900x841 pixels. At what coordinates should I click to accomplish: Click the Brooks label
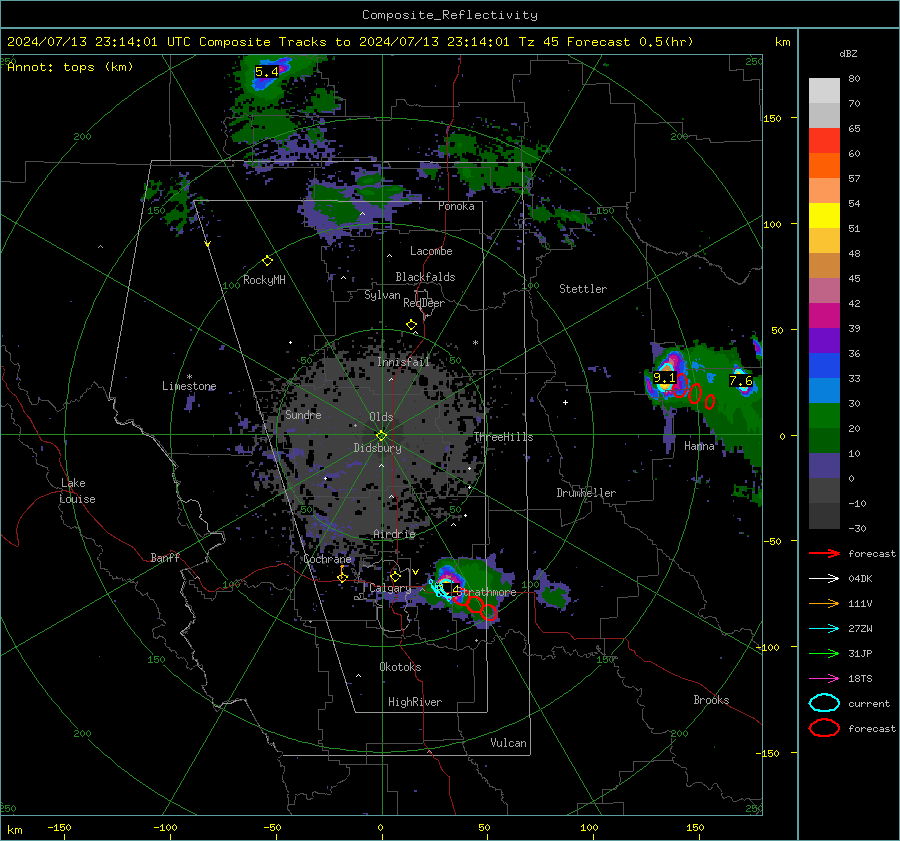(x=711, y=700)
